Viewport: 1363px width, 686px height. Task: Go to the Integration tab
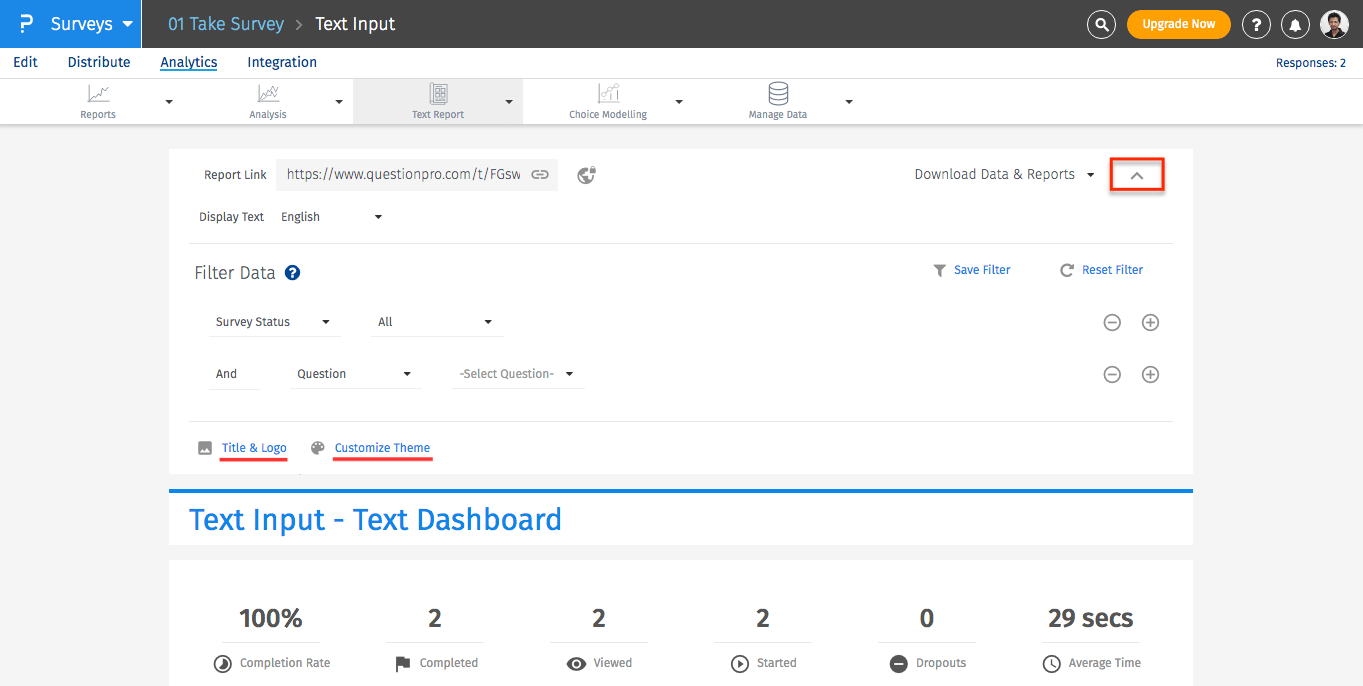click(282, 62)
